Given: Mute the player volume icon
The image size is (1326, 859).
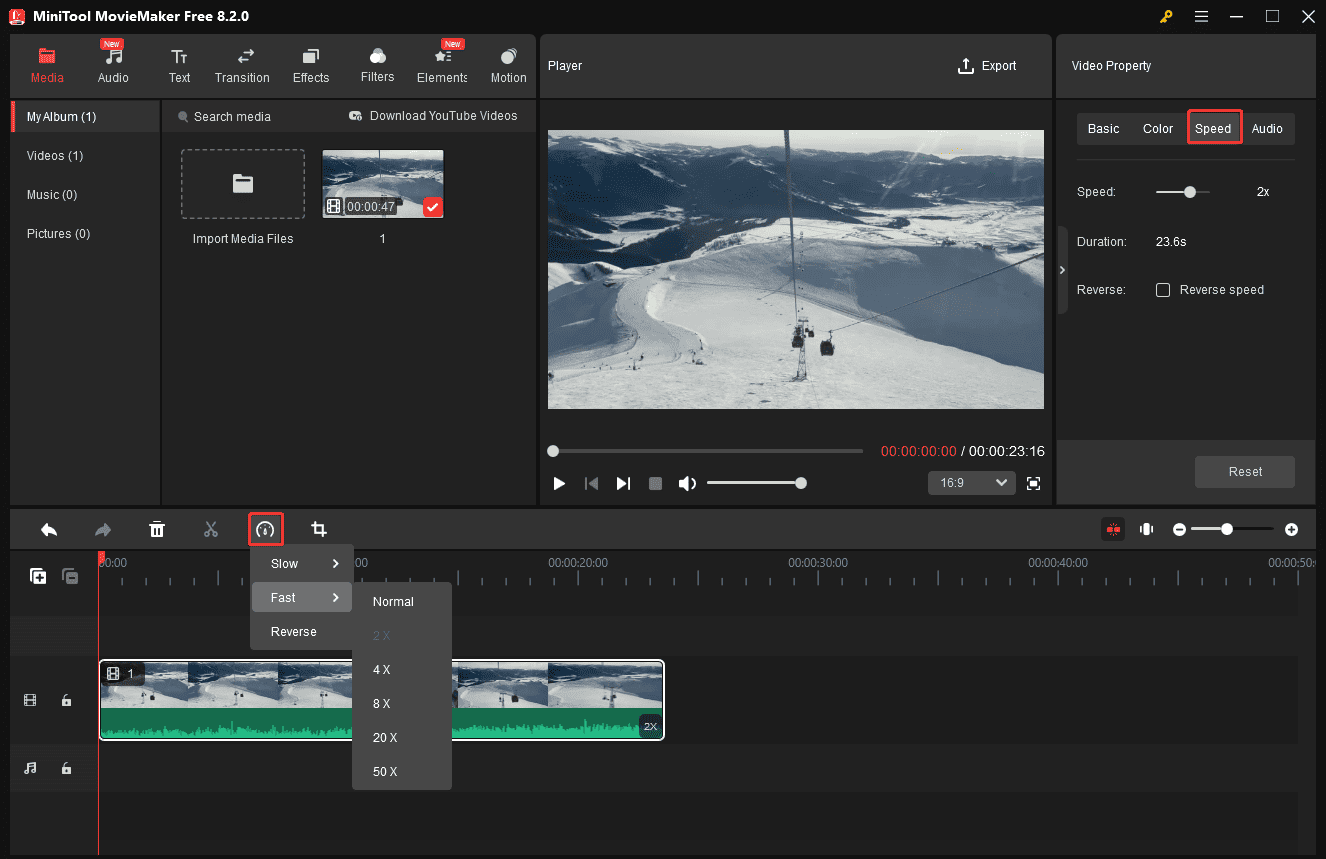Looking at the screenshot, I should point(687,484).
